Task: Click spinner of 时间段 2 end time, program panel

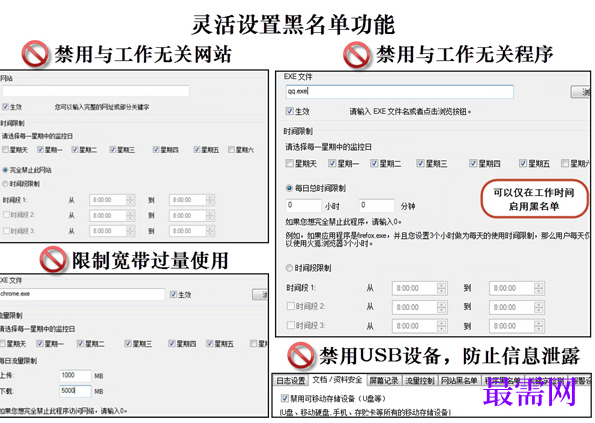Action: pos(539,307)
